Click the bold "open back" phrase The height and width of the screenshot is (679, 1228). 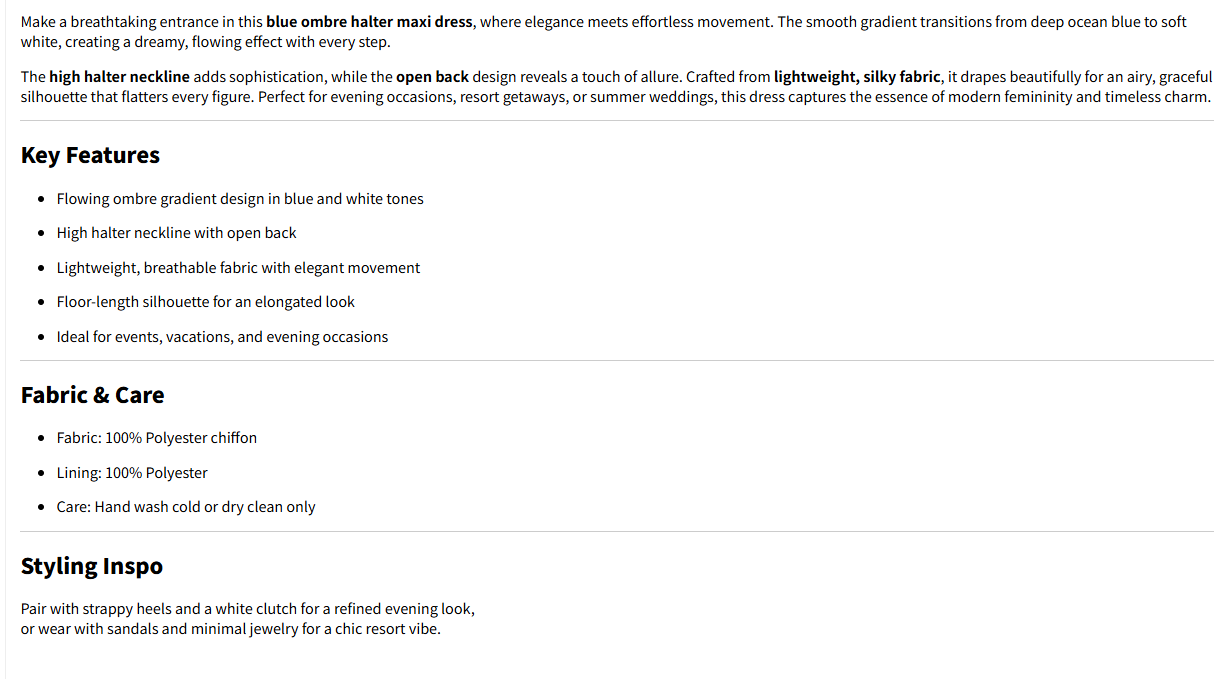pyautogui.click(x=432, y=77)
